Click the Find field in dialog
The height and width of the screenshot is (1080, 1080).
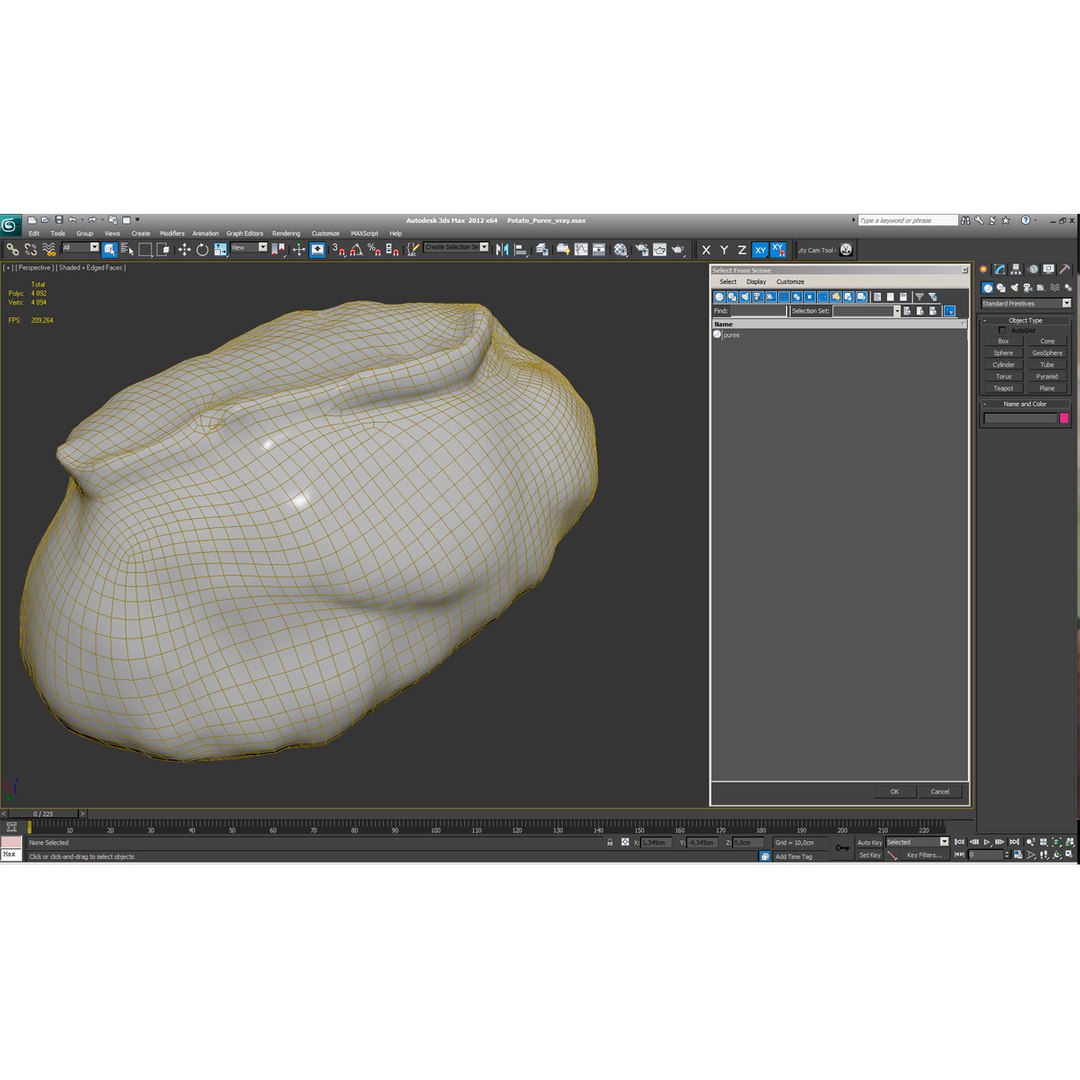pyautogui.click(x=758, y=311)
